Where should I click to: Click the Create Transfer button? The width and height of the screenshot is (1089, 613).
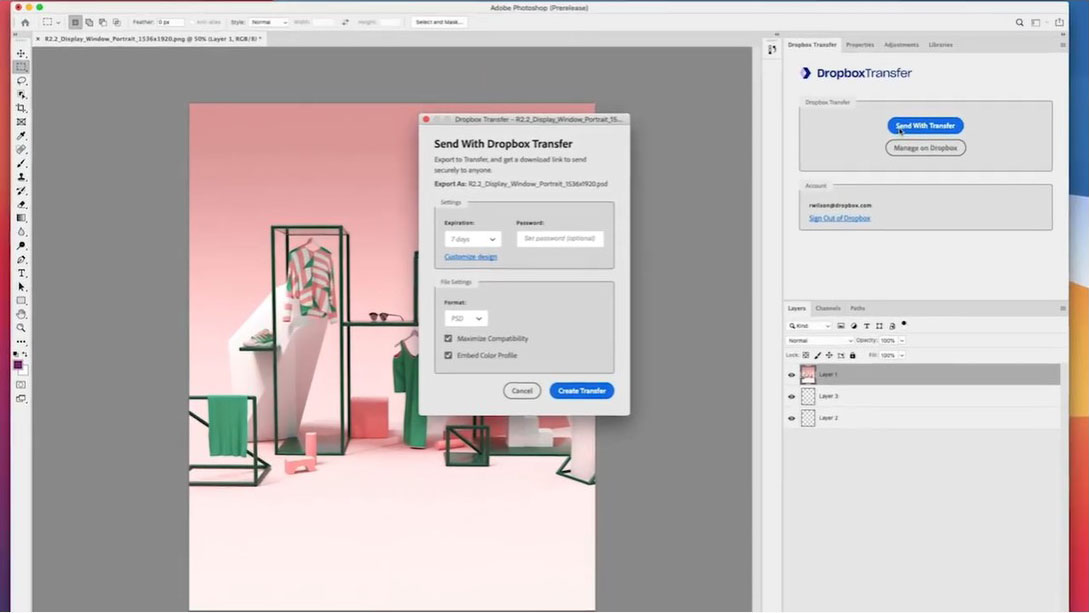pyautogui.click(x=581, y=391)
